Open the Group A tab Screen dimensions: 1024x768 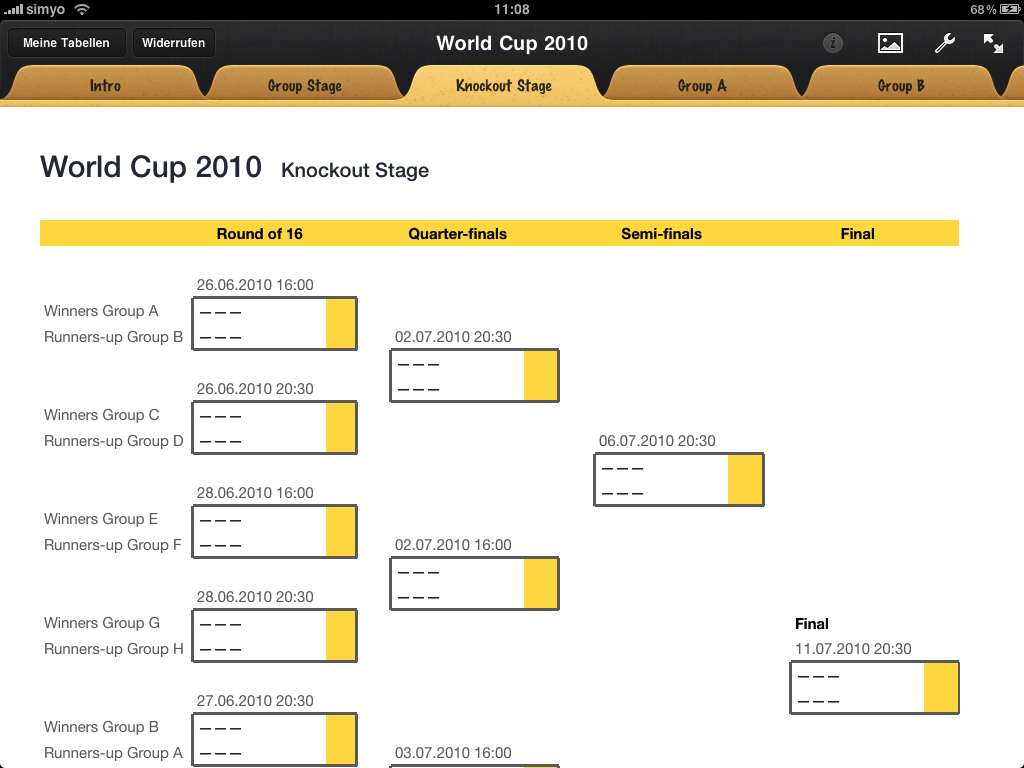pos(702,86)
